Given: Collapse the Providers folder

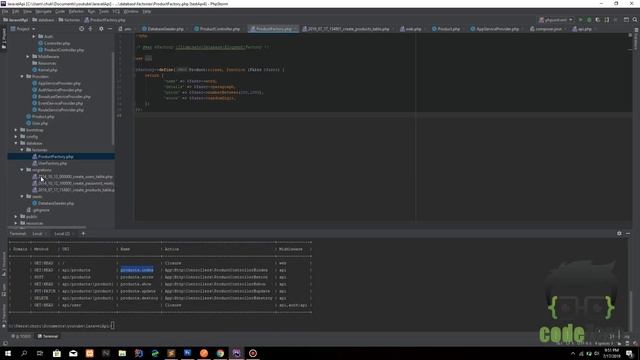Looking at the screenshot, I should pos(22,76).
